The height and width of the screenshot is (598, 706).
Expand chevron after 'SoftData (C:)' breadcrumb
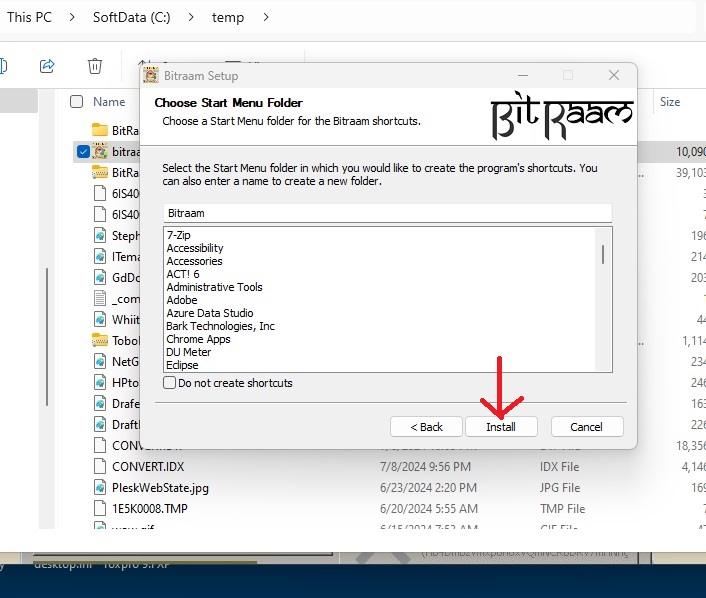click(191, 17)
